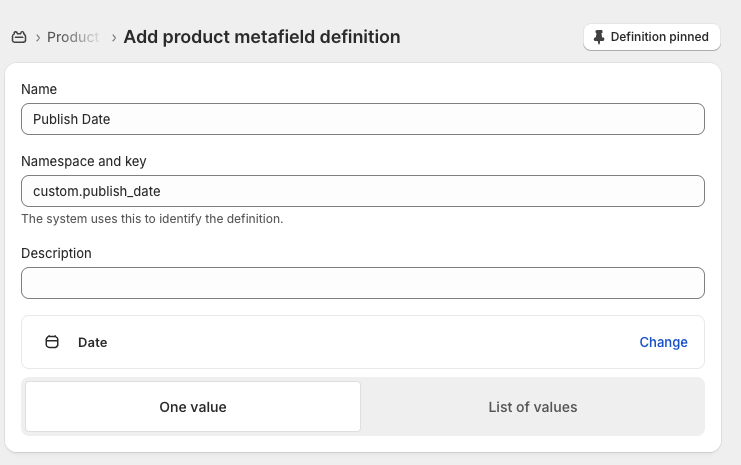The height and width of the screenshot is (465, 741).
Task: Click the Date type label
Action: tap(93, 342)
